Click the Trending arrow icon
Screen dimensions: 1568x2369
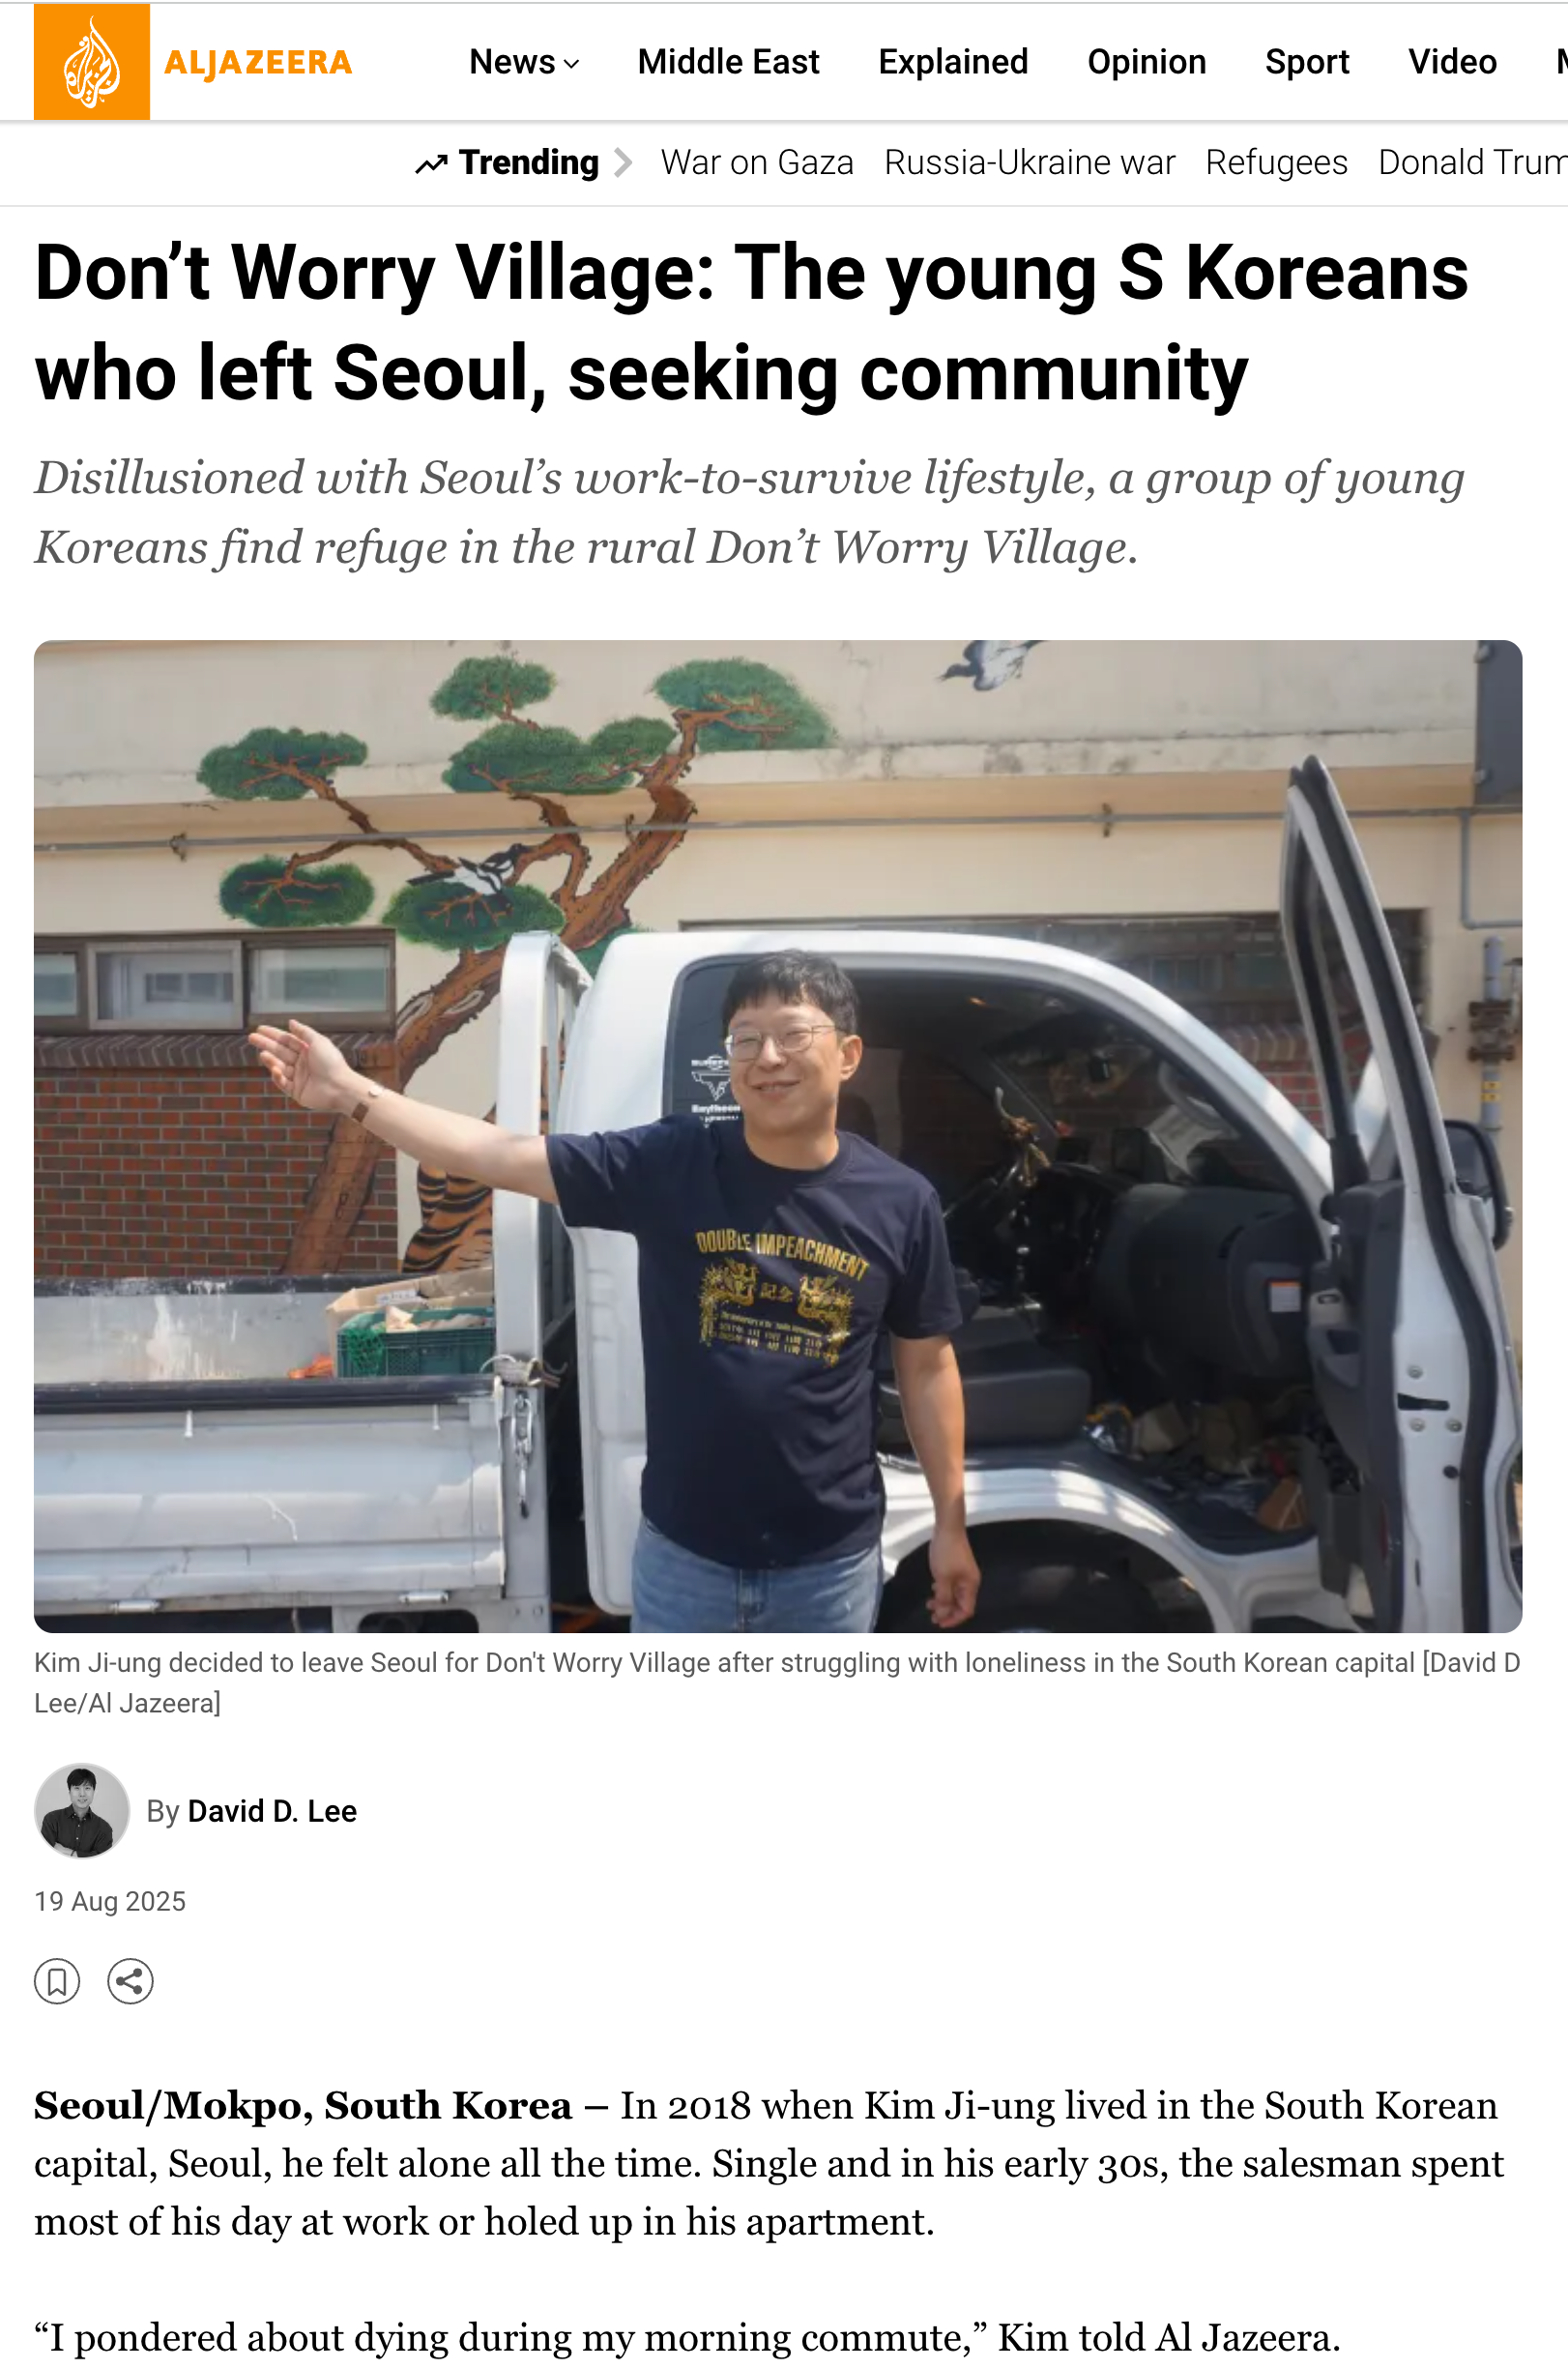coord(431,163)
